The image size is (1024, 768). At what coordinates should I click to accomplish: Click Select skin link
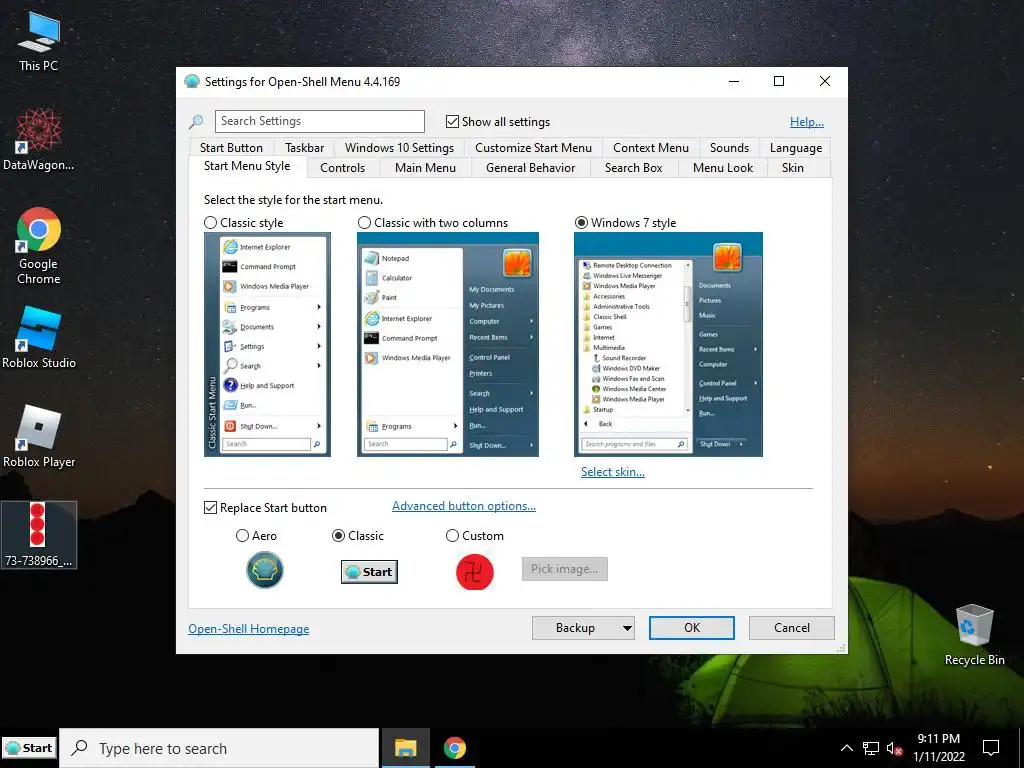(613, 472)
